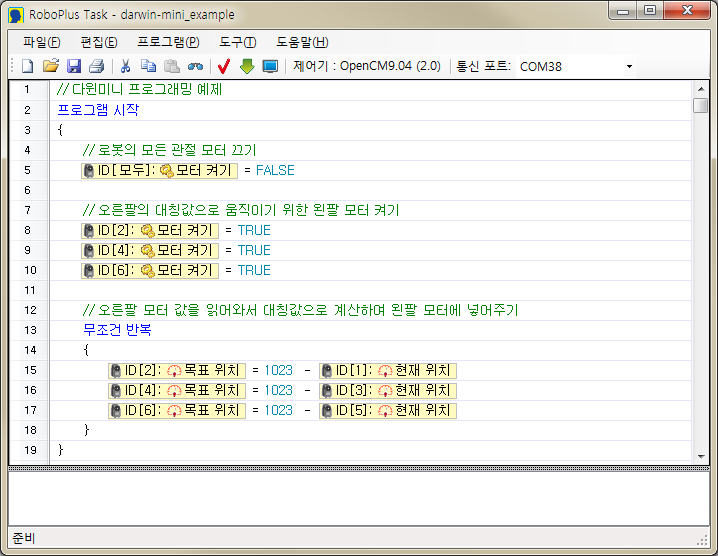
Task: Open the 프로그램(P) menu
Action: [x=168, y=42]
